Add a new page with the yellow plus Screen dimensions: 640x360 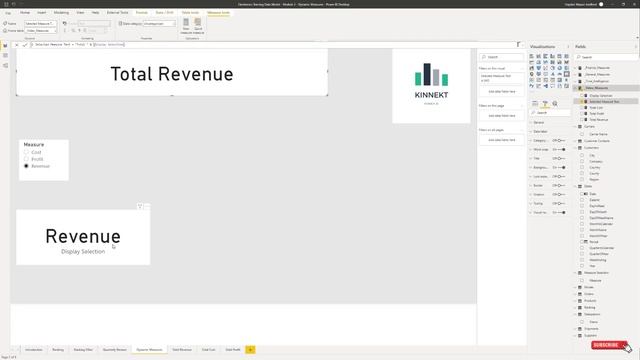point(250,350)
